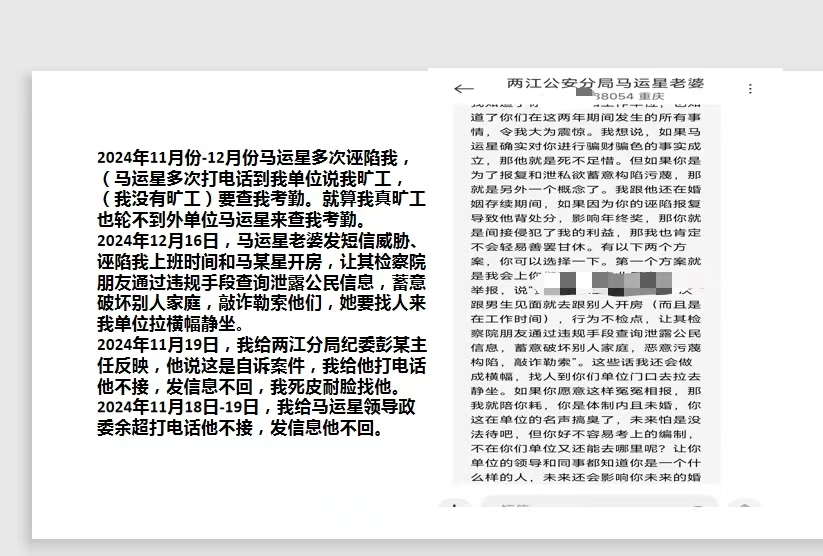
Task: Click the paragraph beginning '2024年11月18日-19日'
Action: click(256, 417)
